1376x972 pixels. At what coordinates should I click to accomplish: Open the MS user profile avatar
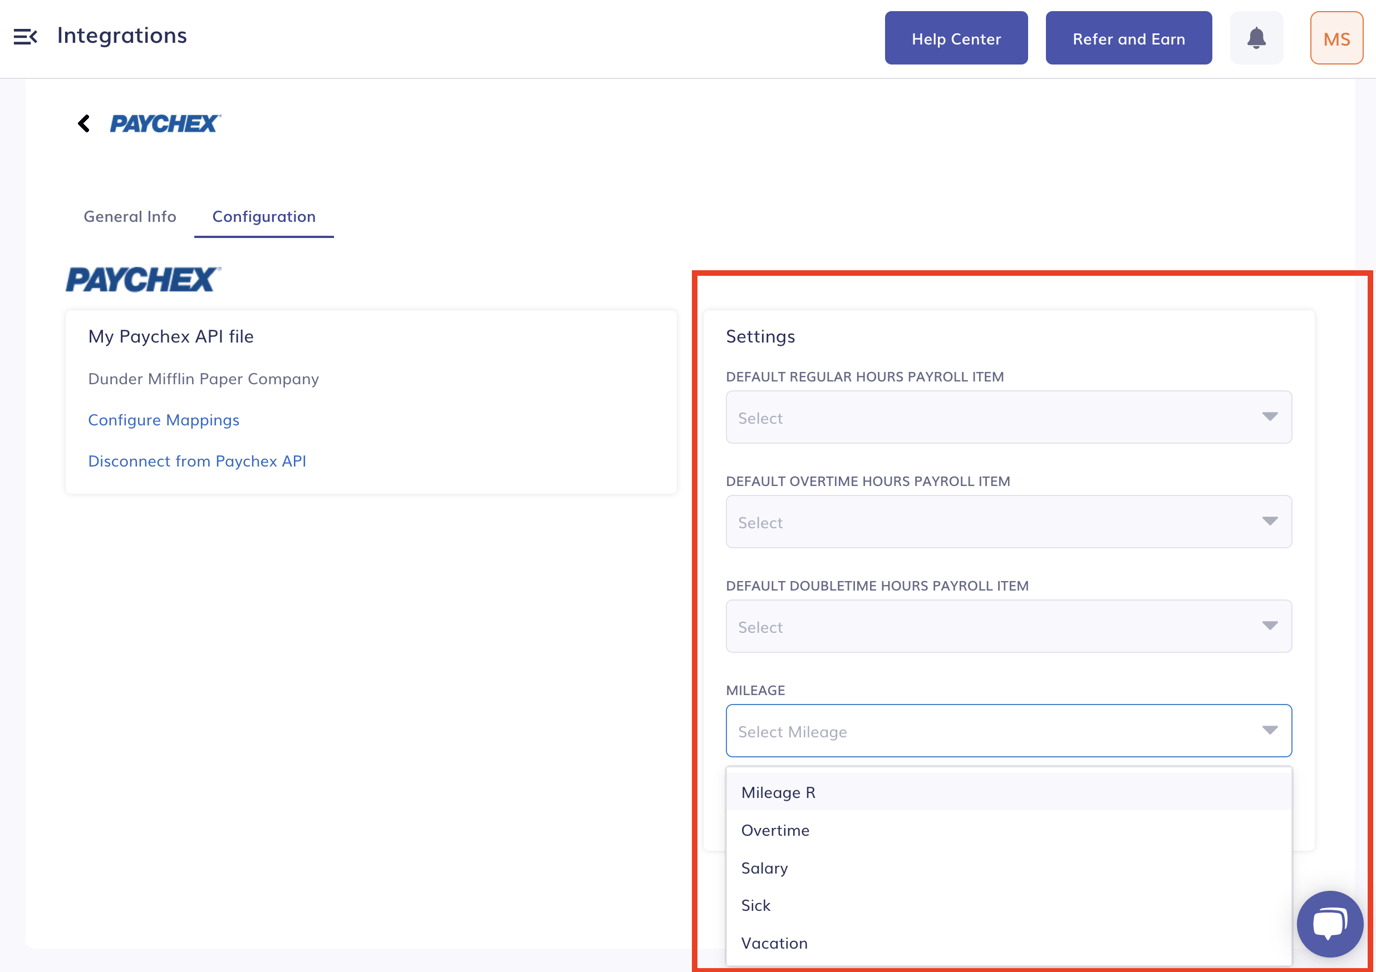point(1336,38)
